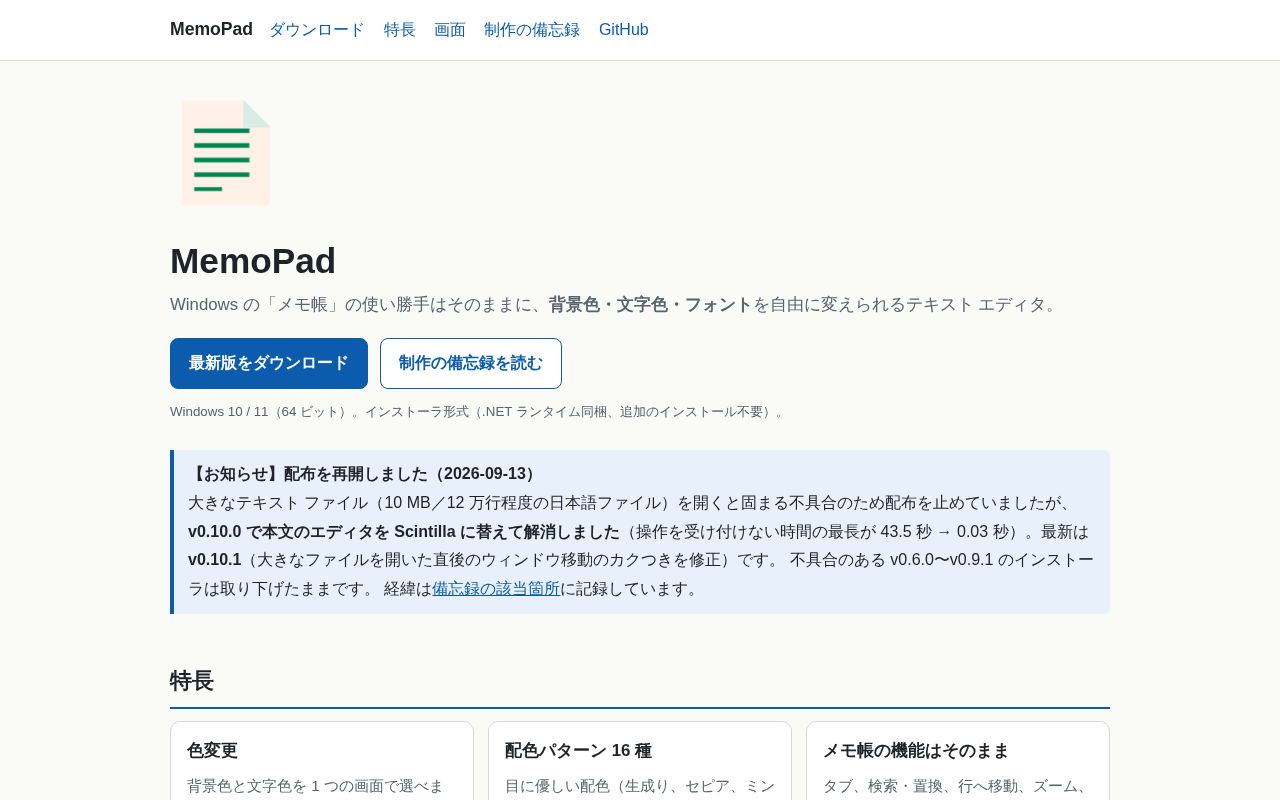Viewport: 1280px width, 800px height.
Task: Visit the GitHub nav link
Action: tap(624, 30)
